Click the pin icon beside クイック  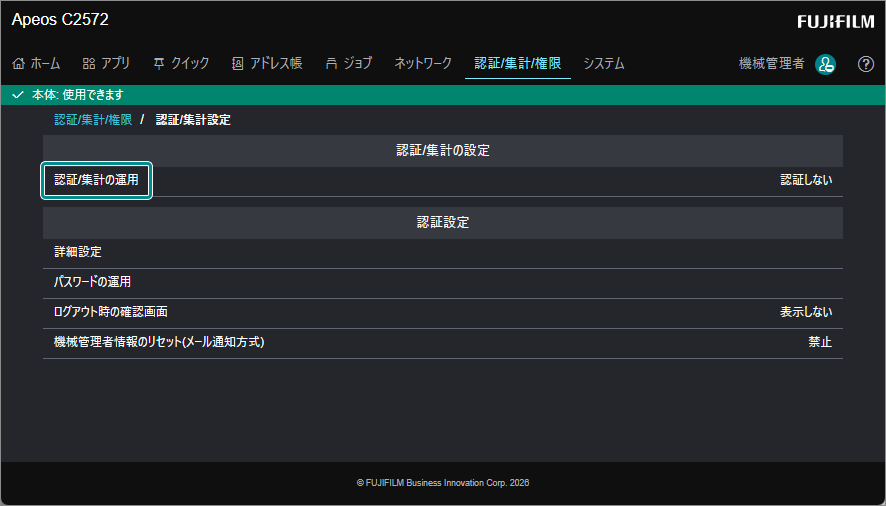[159, 63]
